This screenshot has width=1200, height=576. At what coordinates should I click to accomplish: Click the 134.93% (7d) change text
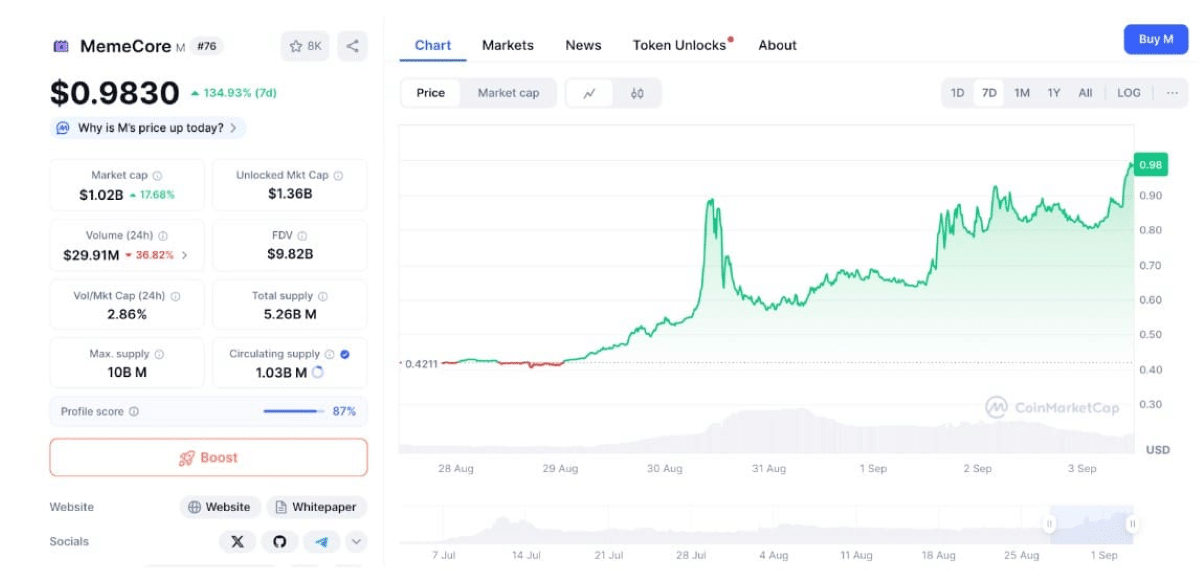233,93
